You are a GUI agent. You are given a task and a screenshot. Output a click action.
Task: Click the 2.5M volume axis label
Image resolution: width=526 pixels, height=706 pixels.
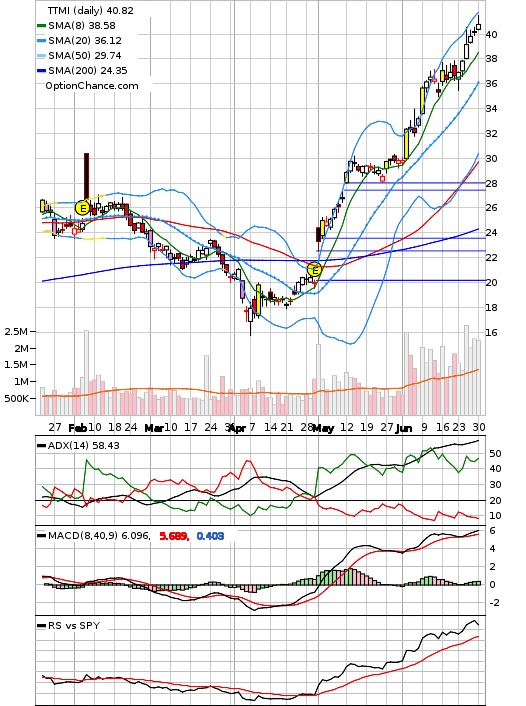(x=16, y=331)
